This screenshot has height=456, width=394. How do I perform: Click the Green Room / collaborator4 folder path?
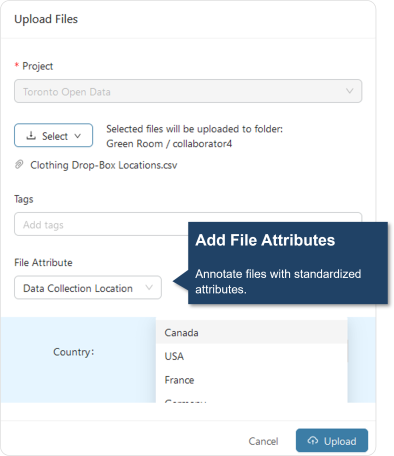[x=169, y=144]
